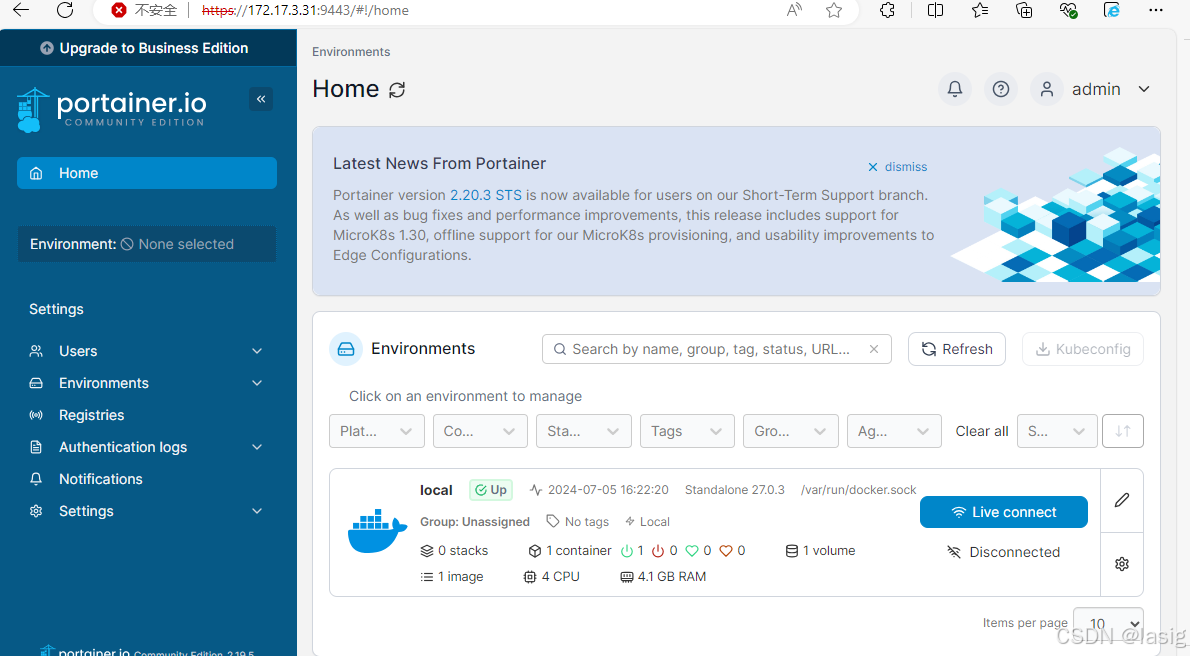This screenshot has height=656, width=1190.
Task: Click the Registries sidebar icon
Action: [x=36, y=415]
